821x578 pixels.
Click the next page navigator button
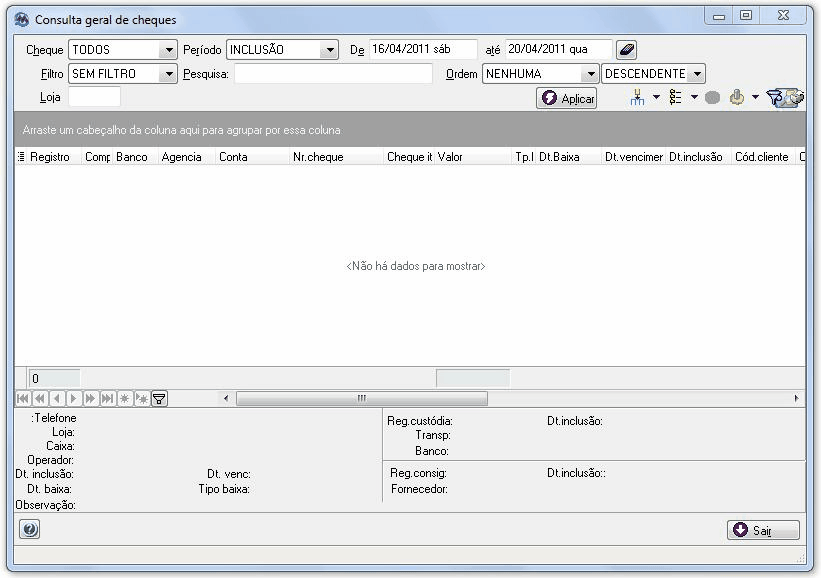point(90,399)
